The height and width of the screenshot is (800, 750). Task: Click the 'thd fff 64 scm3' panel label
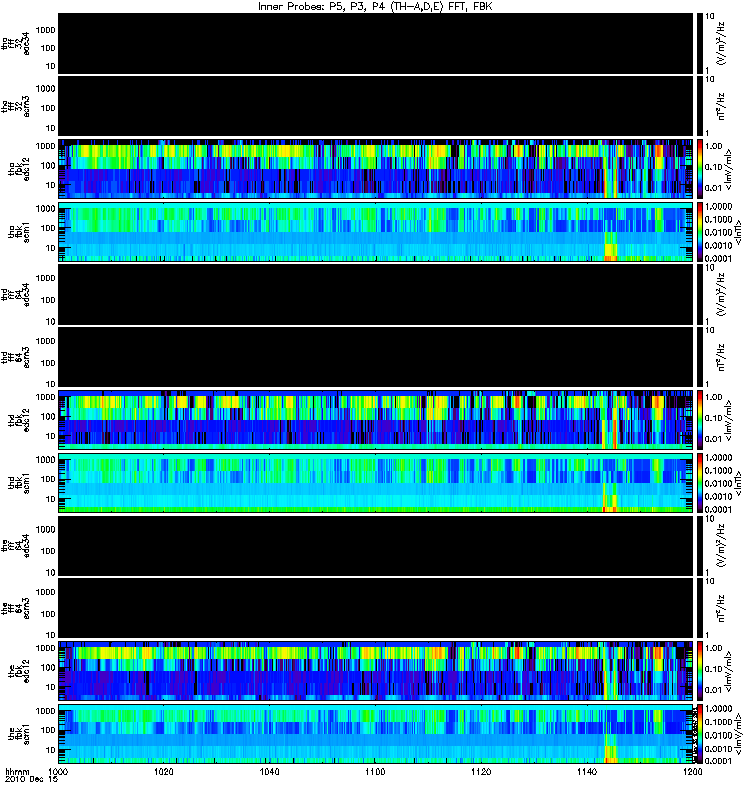16,358
